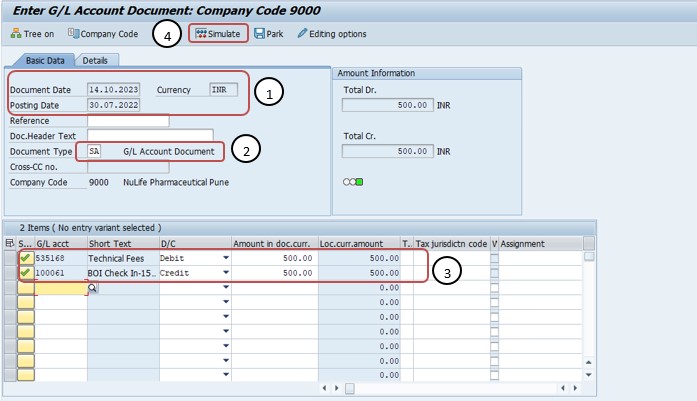Click the far-right scroll right arrow
Image resolution: width=697 pixels, height=401 pixels.
point(575,388)
